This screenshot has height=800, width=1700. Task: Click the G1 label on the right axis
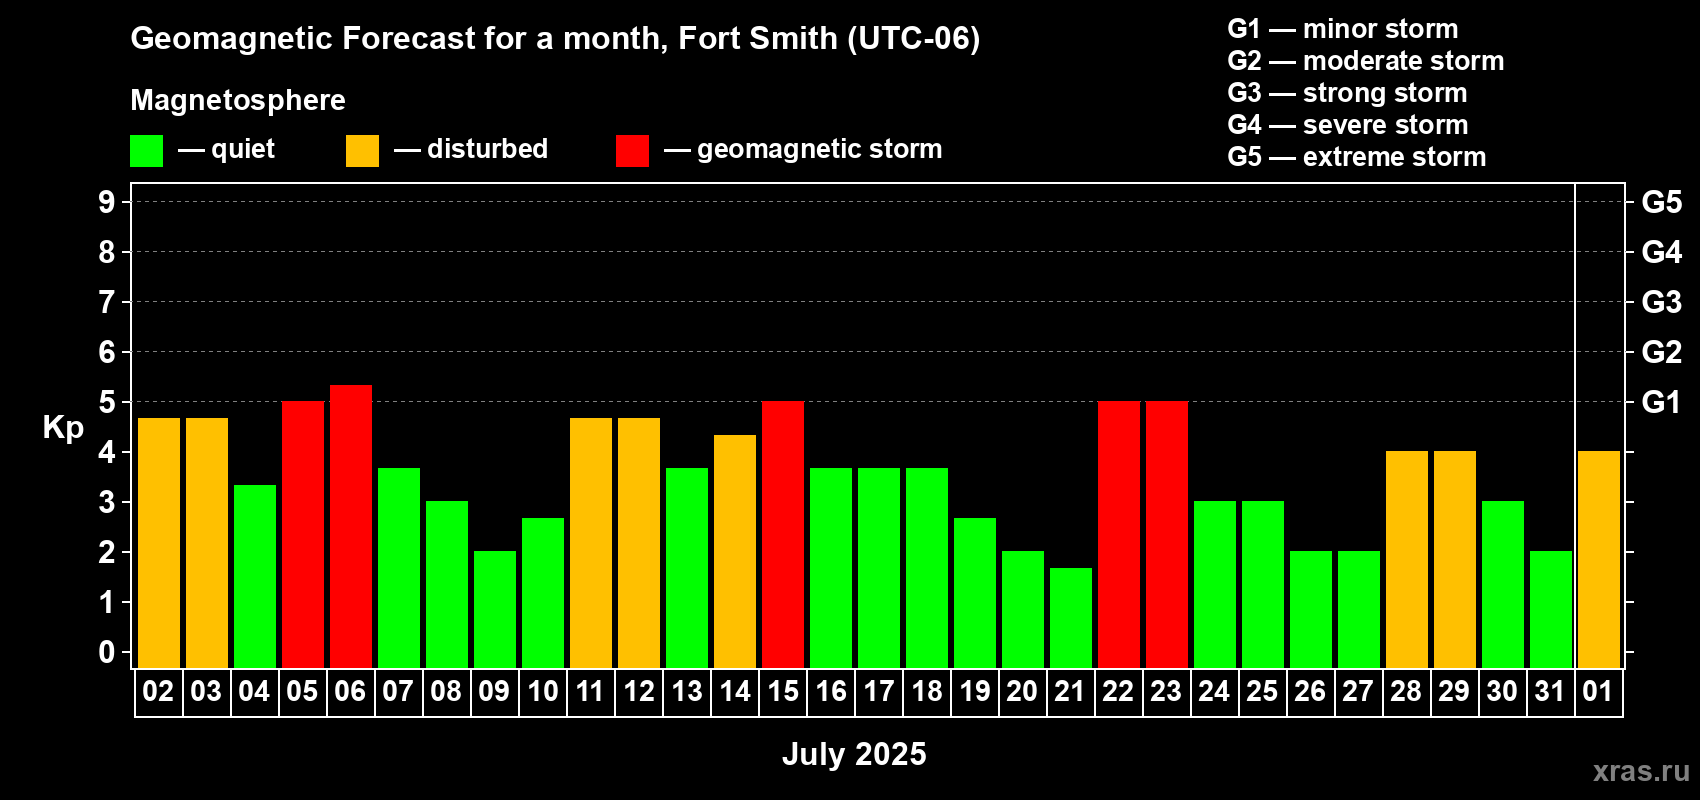[1662, 402]
